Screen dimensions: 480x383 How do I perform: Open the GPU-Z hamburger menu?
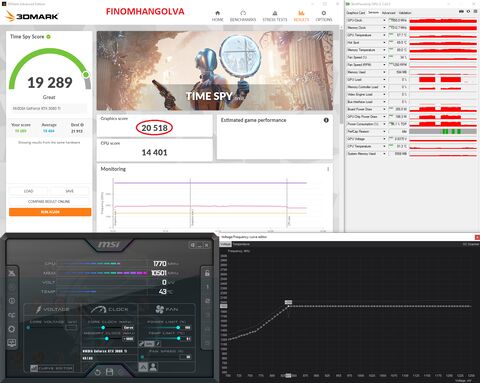click(475, 12)
